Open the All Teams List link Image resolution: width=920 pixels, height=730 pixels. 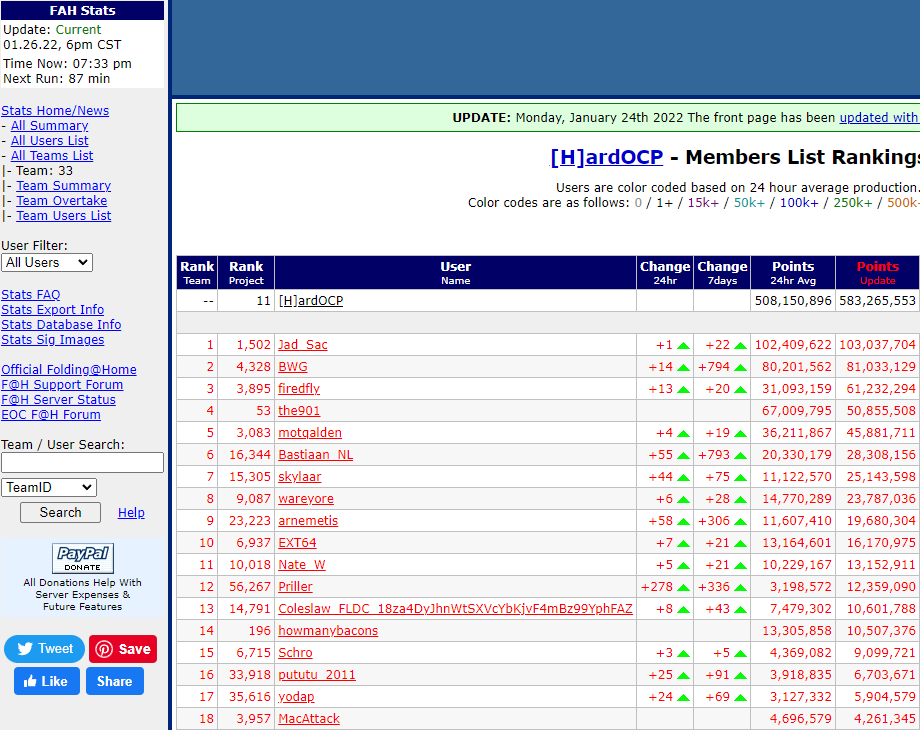click(x=52, y=156)
